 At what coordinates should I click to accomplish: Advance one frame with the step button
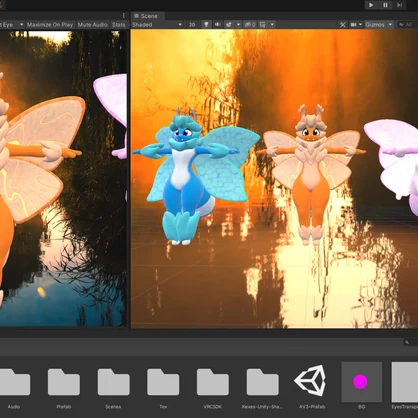pos(399,5)
